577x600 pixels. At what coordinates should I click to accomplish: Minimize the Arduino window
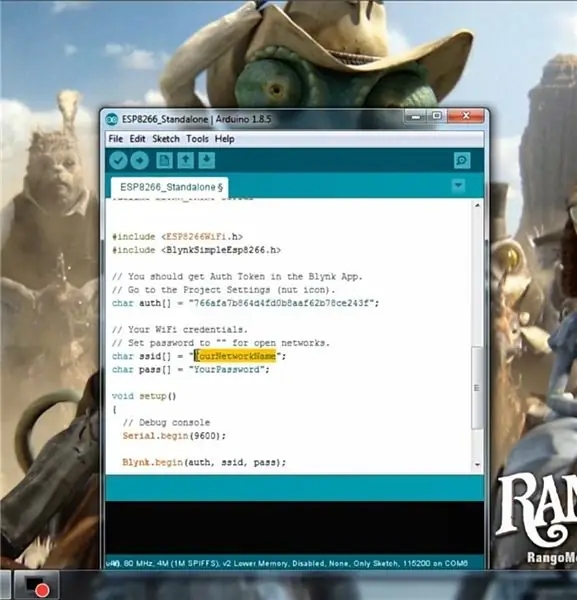pyautogui.click(x=416, y=116)
